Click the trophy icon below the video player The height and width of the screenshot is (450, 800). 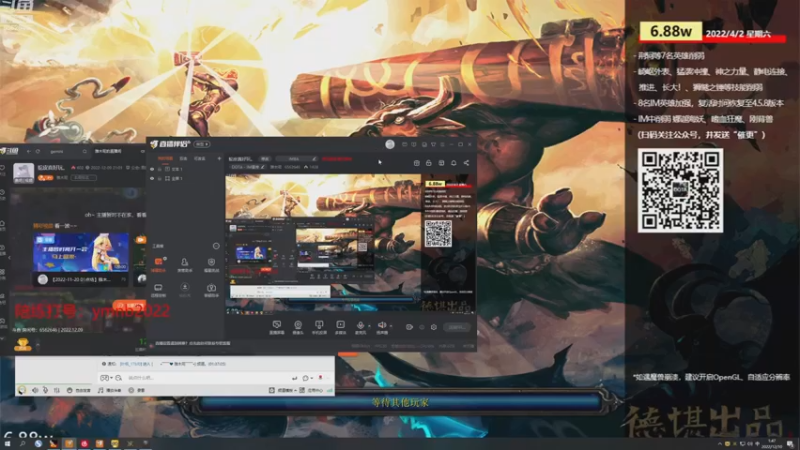tap(22, 344)
